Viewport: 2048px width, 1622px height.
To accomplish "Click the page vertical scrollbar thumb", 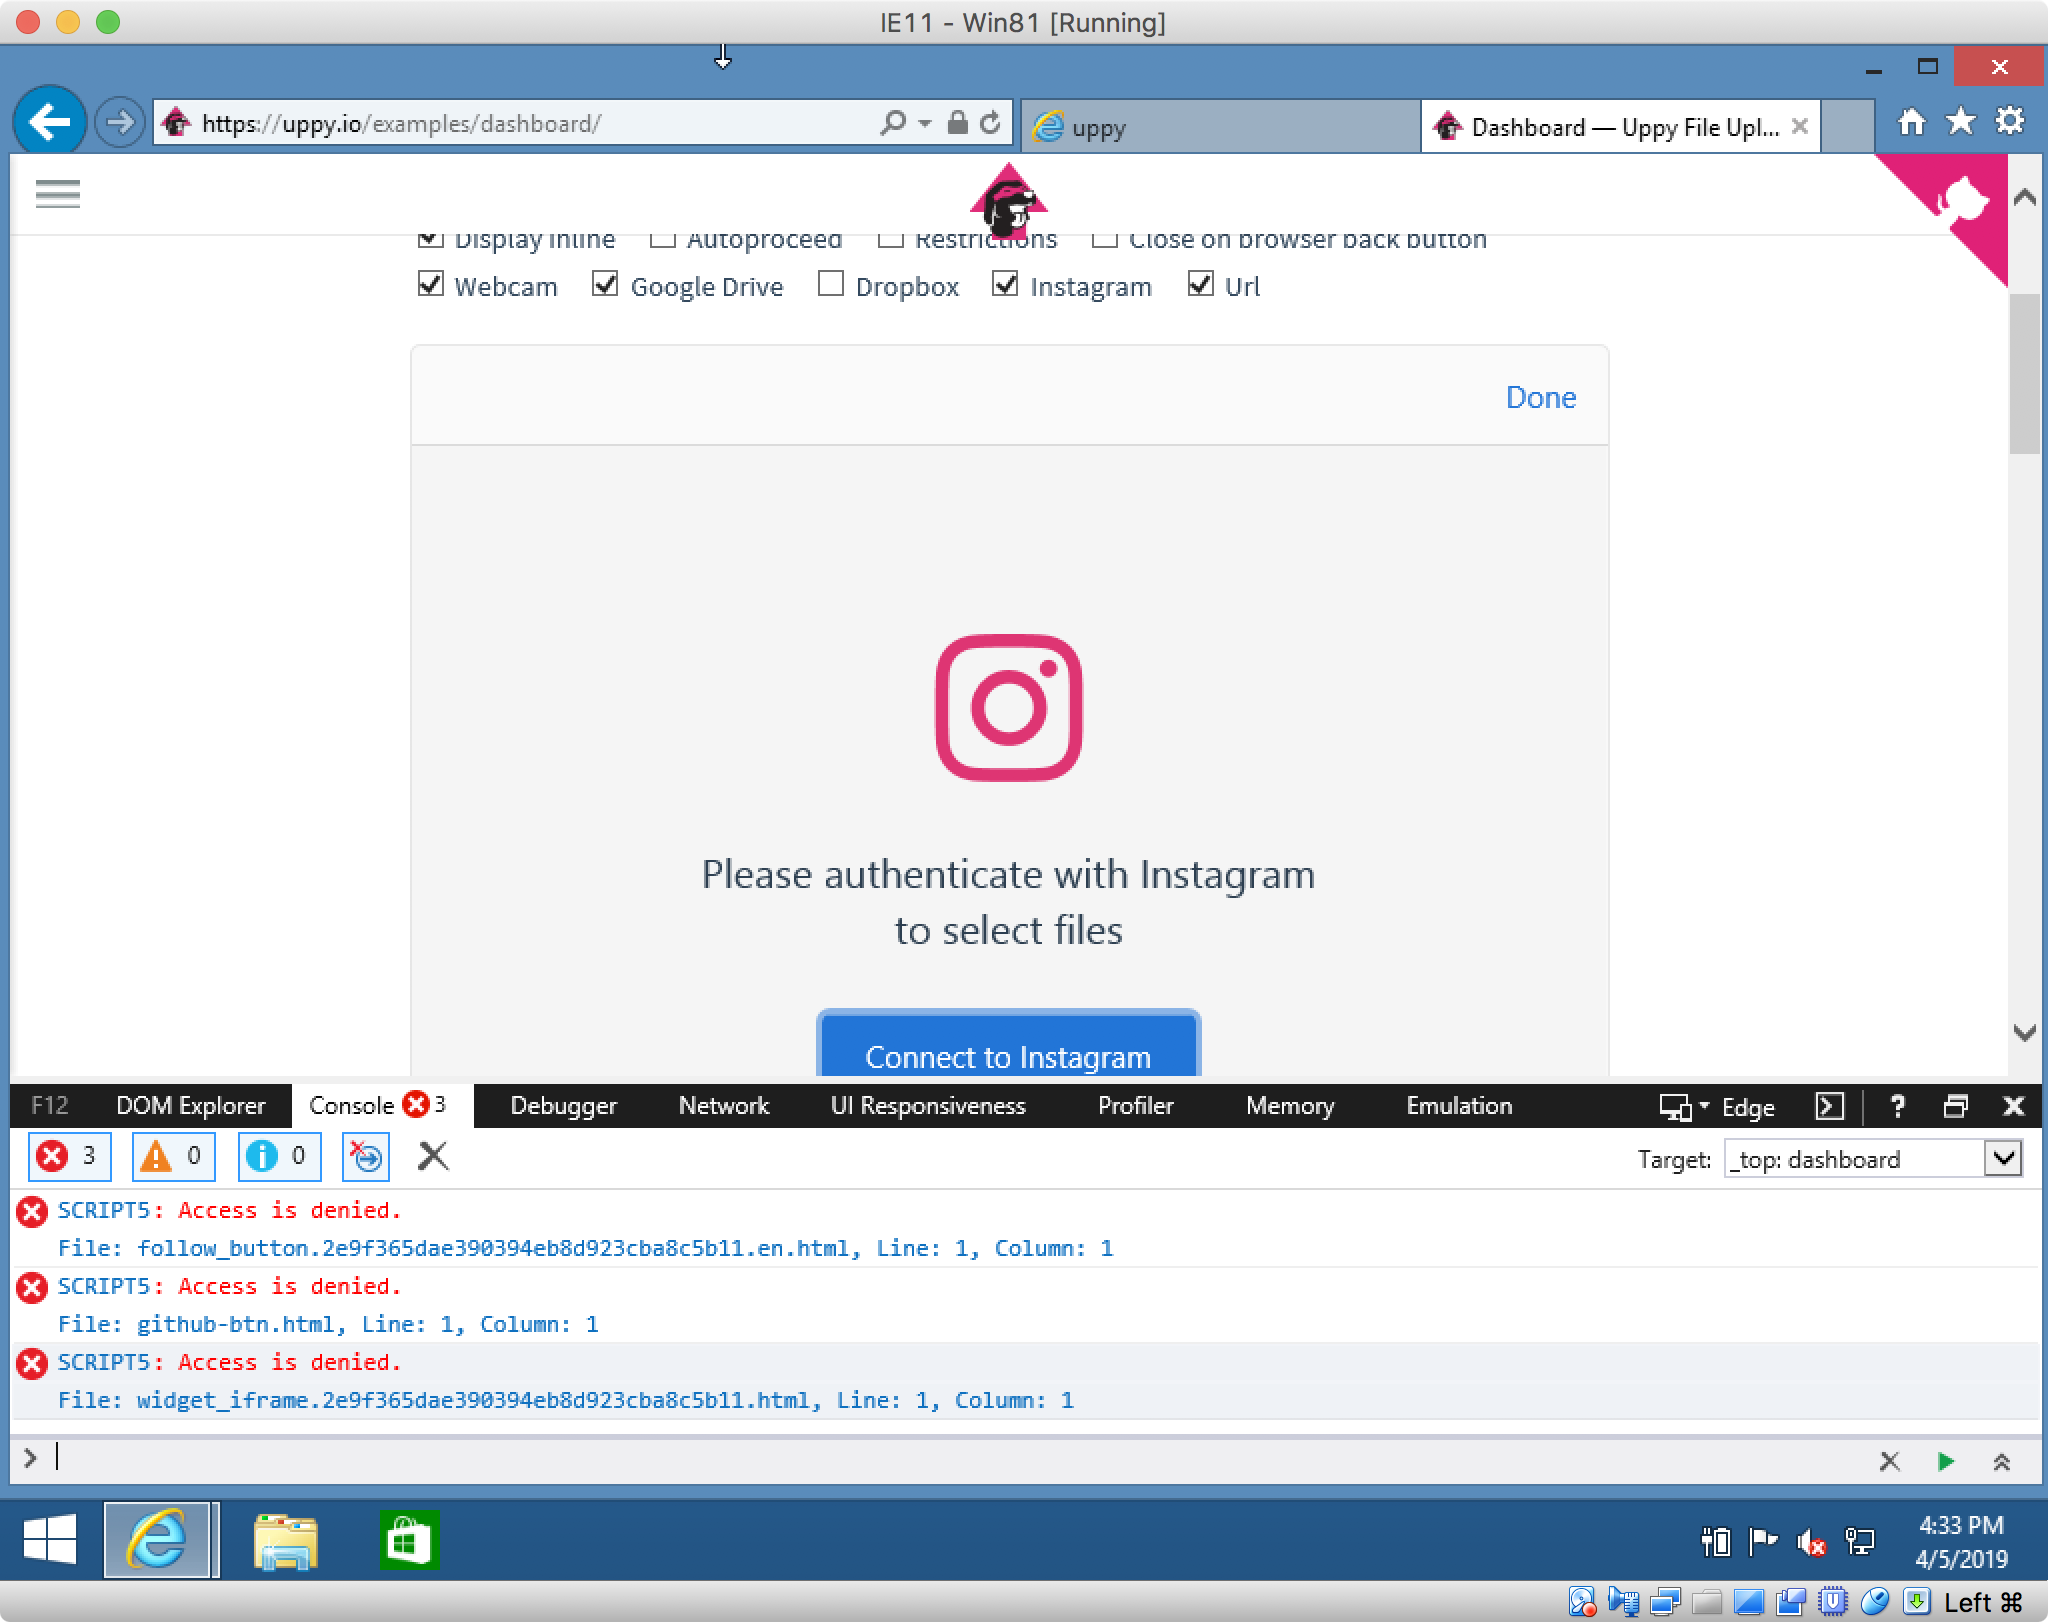I will click(2025, 373).
